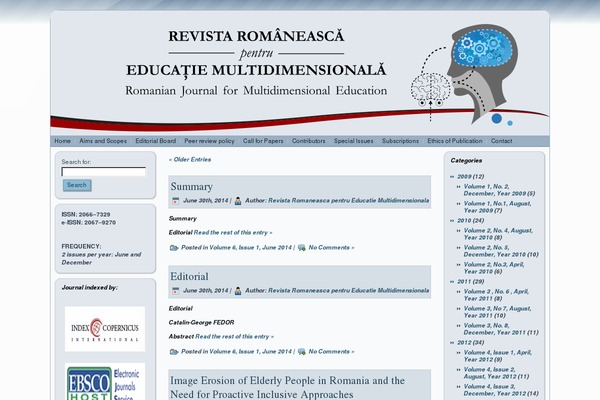The height and width of the screenshot is (400, 600).
Task: Go to Aims and Scopes page
Action: [103, 141]
